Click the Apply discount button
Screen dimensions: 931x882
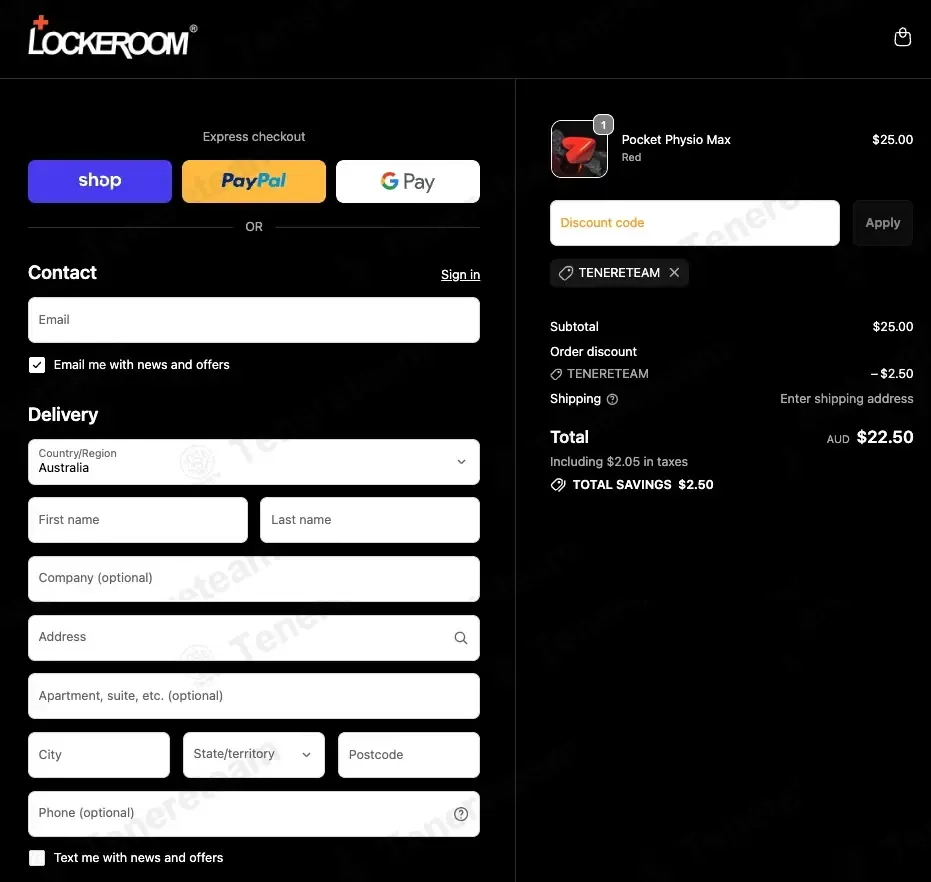(x=882, y=223)
